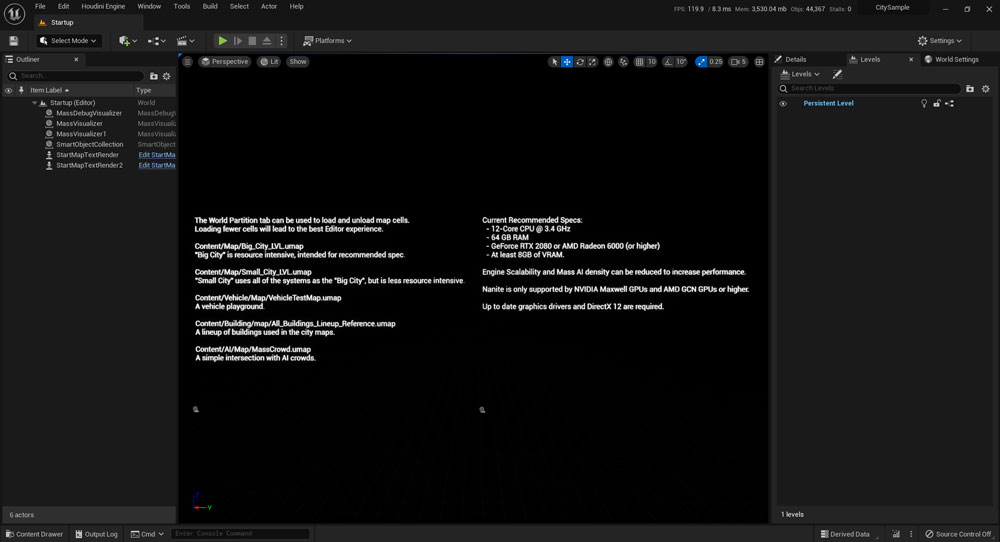This screenshot has width=1000, height=542.
Task: Save the current level with floppy icon
Action: coord(13,41)
